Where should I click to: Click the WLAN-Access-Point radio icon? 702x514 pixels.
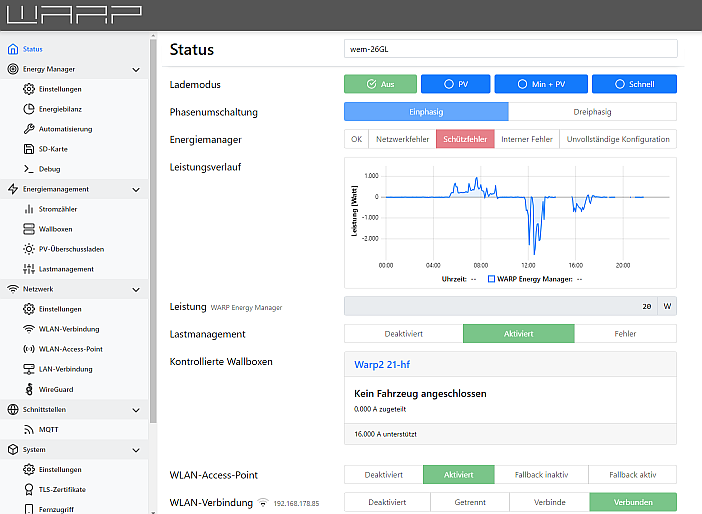click(29, 349)
